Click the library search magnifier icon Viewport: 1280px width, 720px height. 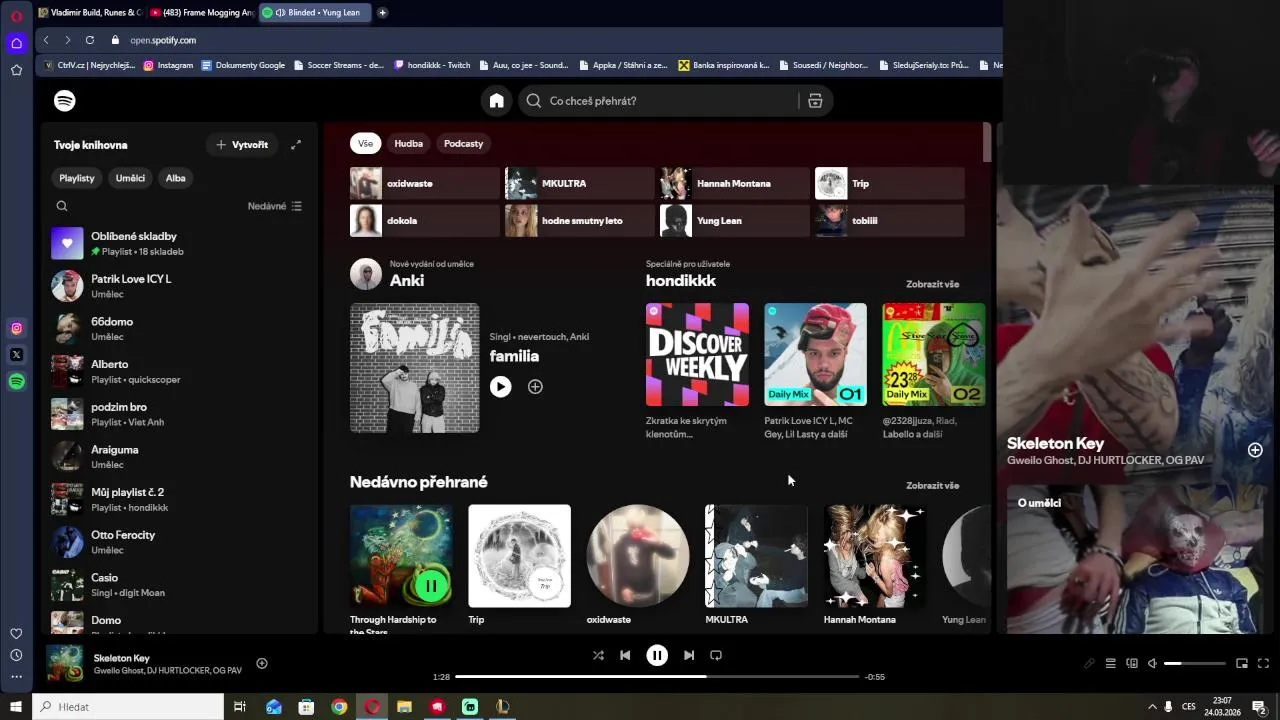coord(62,206)
